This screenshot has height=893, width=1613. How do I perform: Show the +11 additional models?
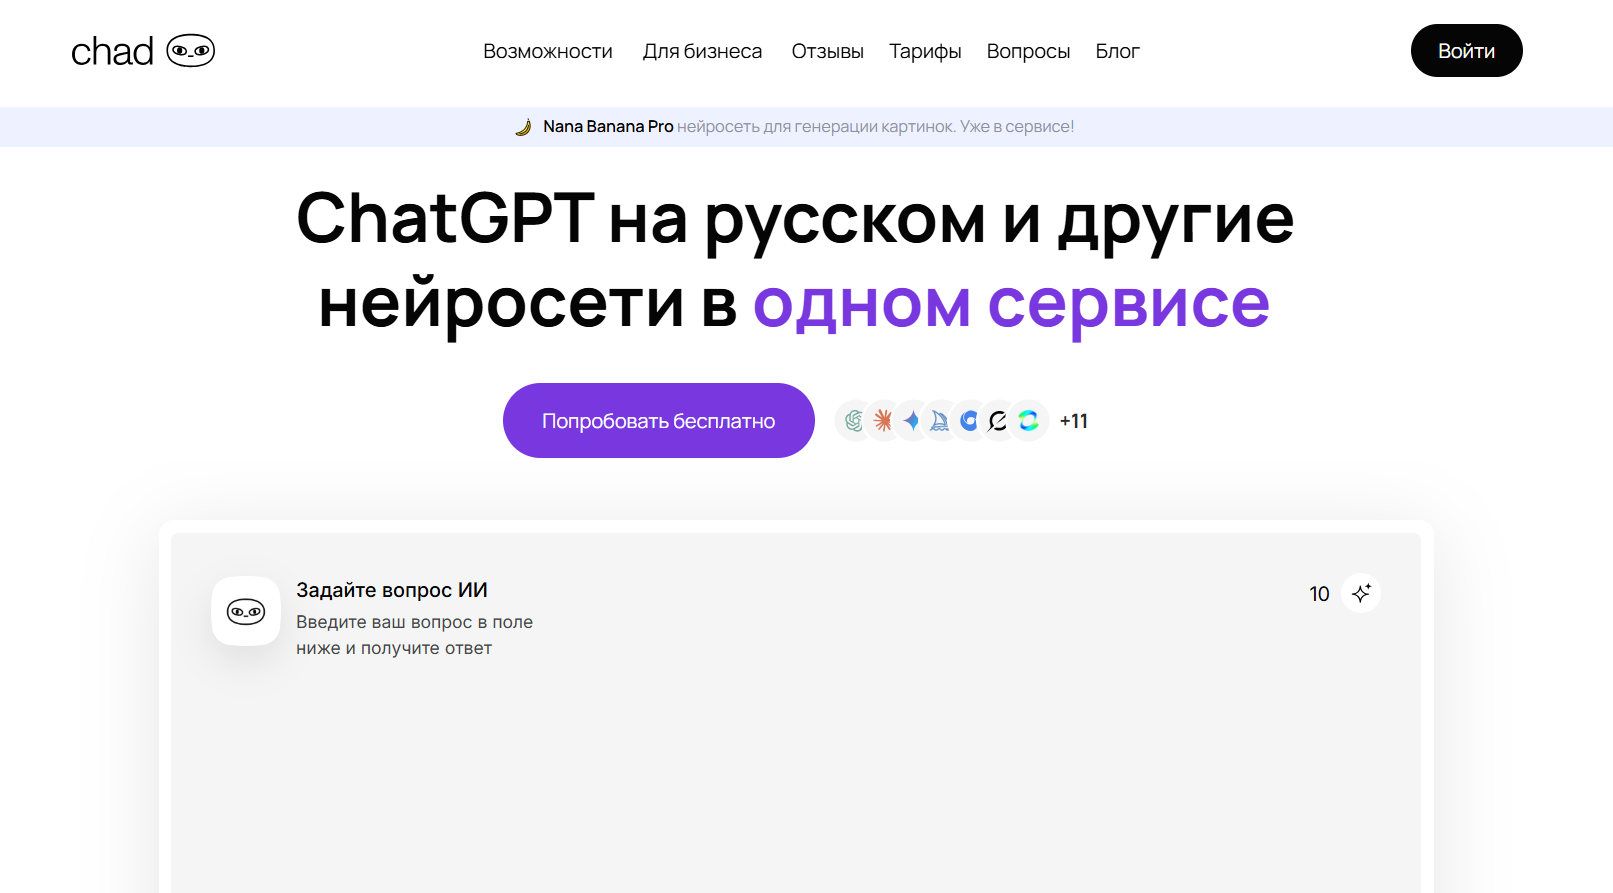tap(1074, 421)
